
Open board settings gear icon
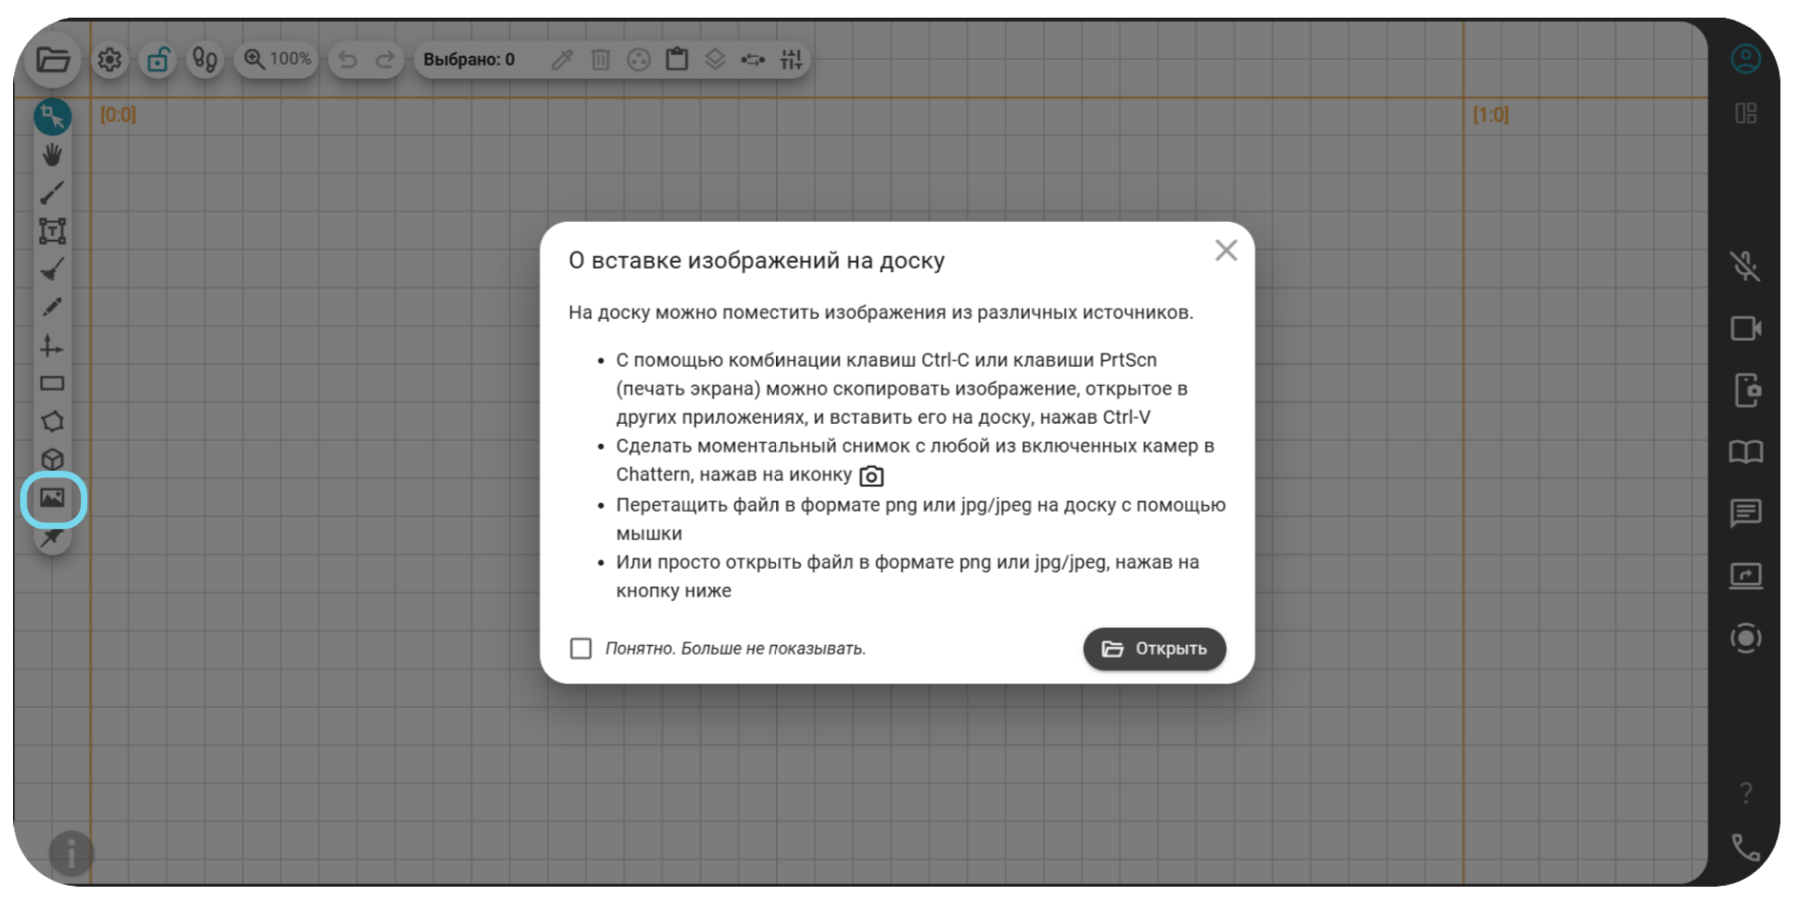(x=110, y=60)
